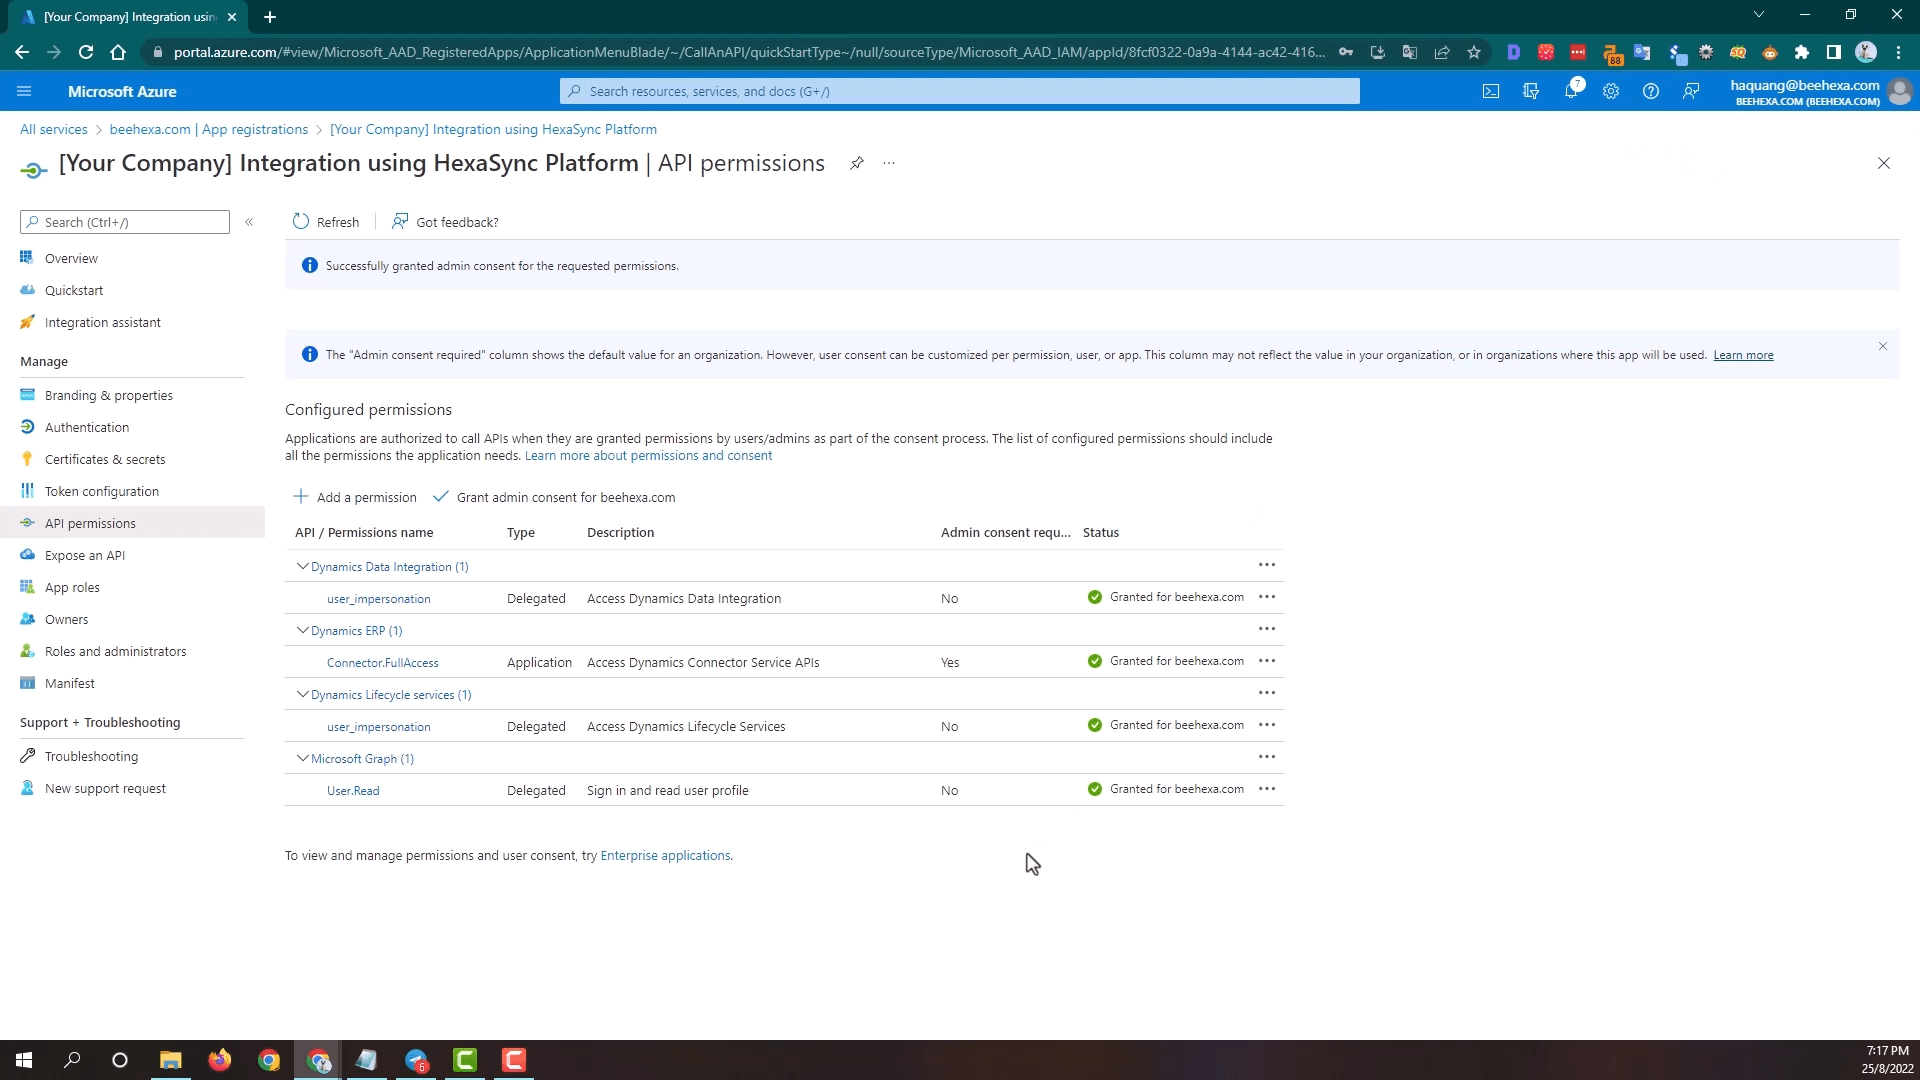
Task: Click the ellipsis icon for Microsoft Graph User.Read
Action: coord(1267,790)
